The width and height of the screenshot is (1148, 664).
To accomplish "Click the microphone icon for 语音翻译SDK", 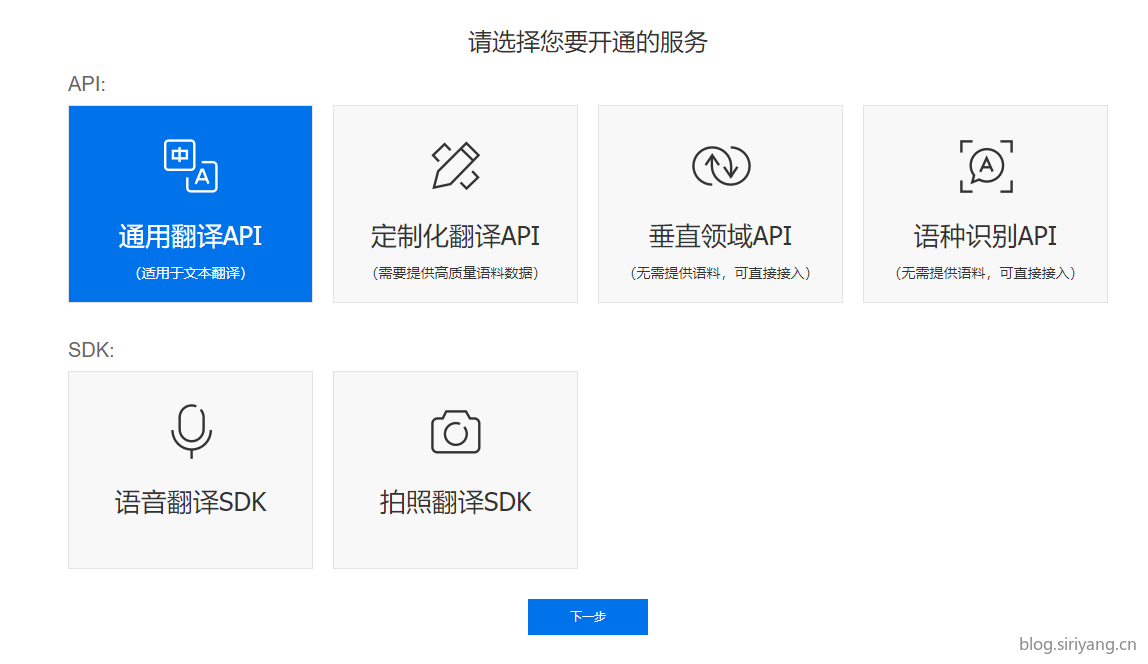I will 190,432.
